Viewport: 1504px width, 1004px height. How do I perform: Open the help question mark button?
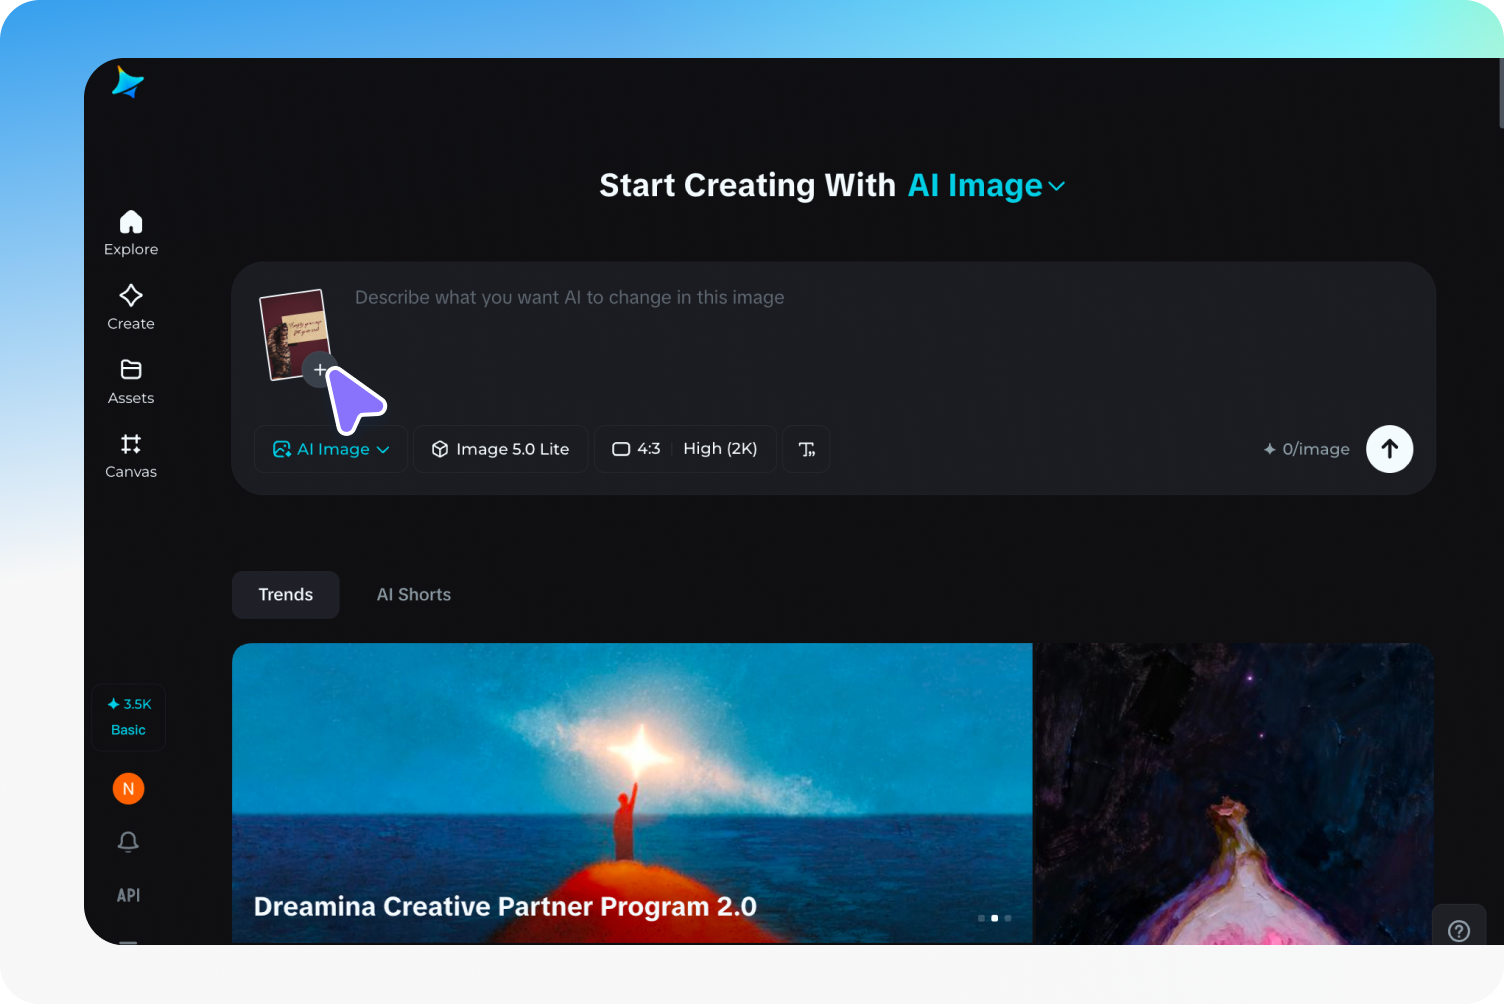point(1459,931)
